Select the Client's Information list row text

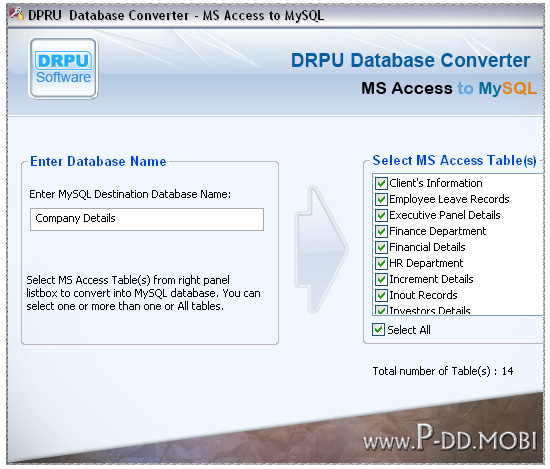pos(436,183)
